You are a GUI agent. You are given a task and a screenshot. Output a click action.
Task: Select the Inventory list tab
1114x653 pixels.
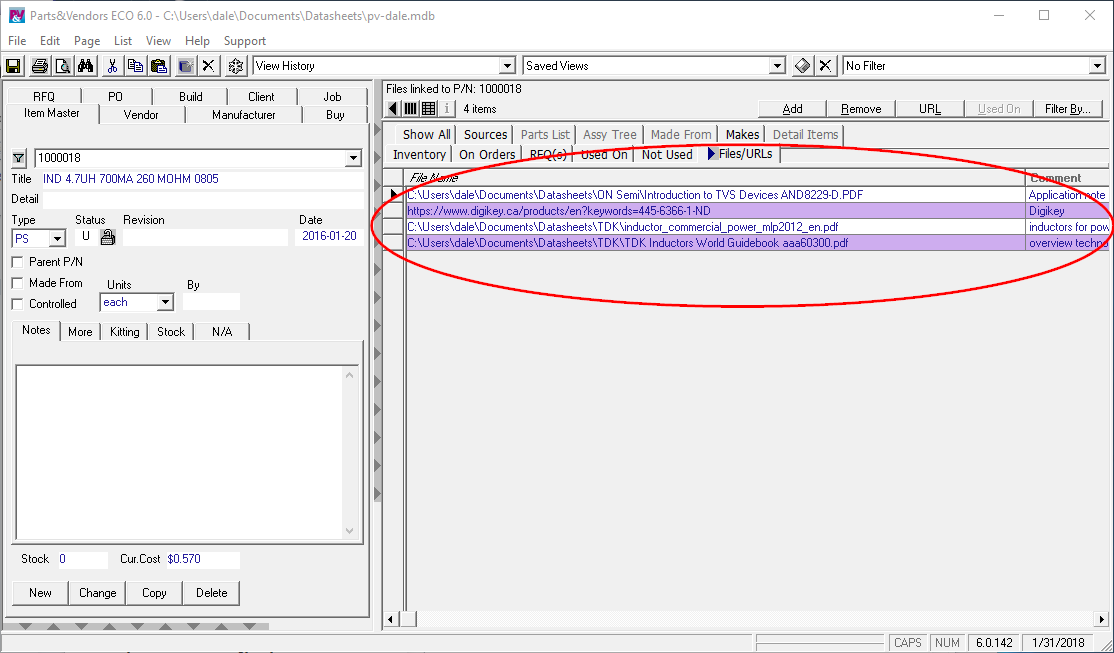click(419, 154)
